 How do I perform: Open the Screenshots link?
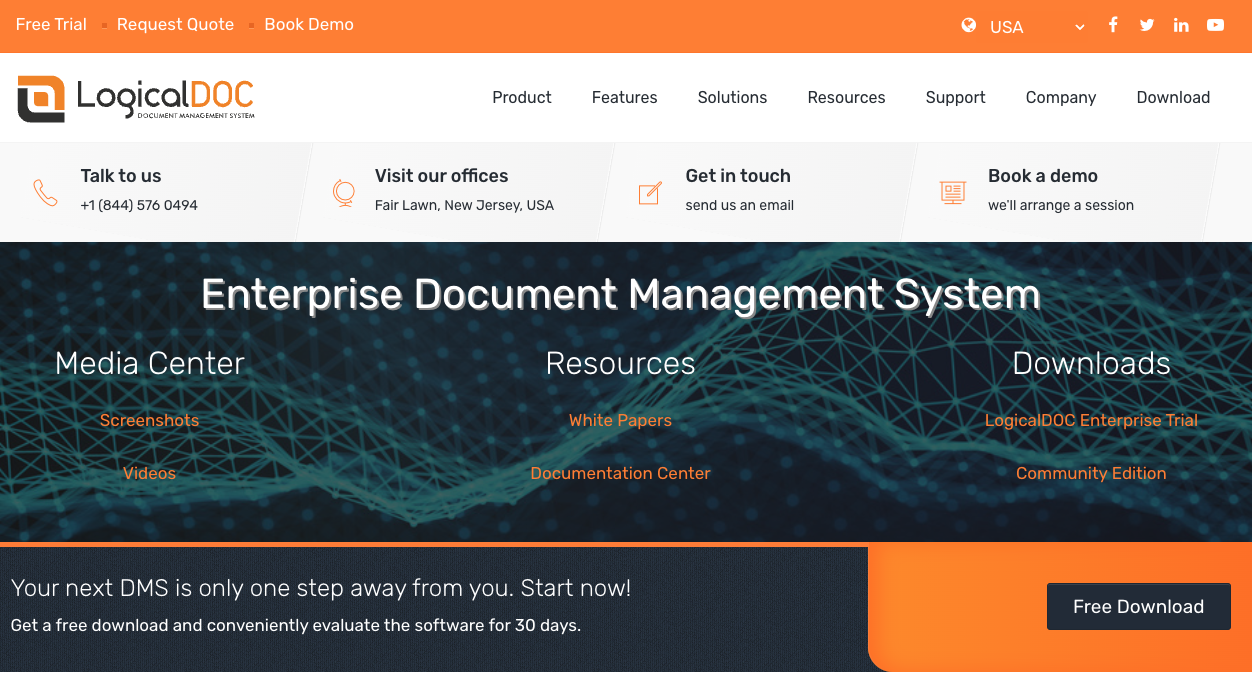pos(150,420)
